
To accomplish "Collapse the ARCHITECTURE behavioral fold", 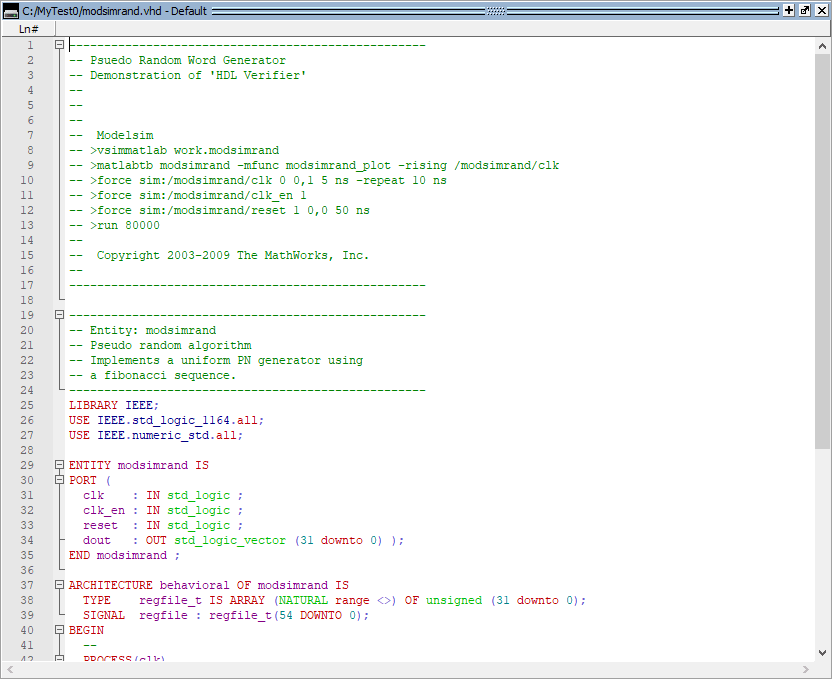I will [x=60, y=585].
